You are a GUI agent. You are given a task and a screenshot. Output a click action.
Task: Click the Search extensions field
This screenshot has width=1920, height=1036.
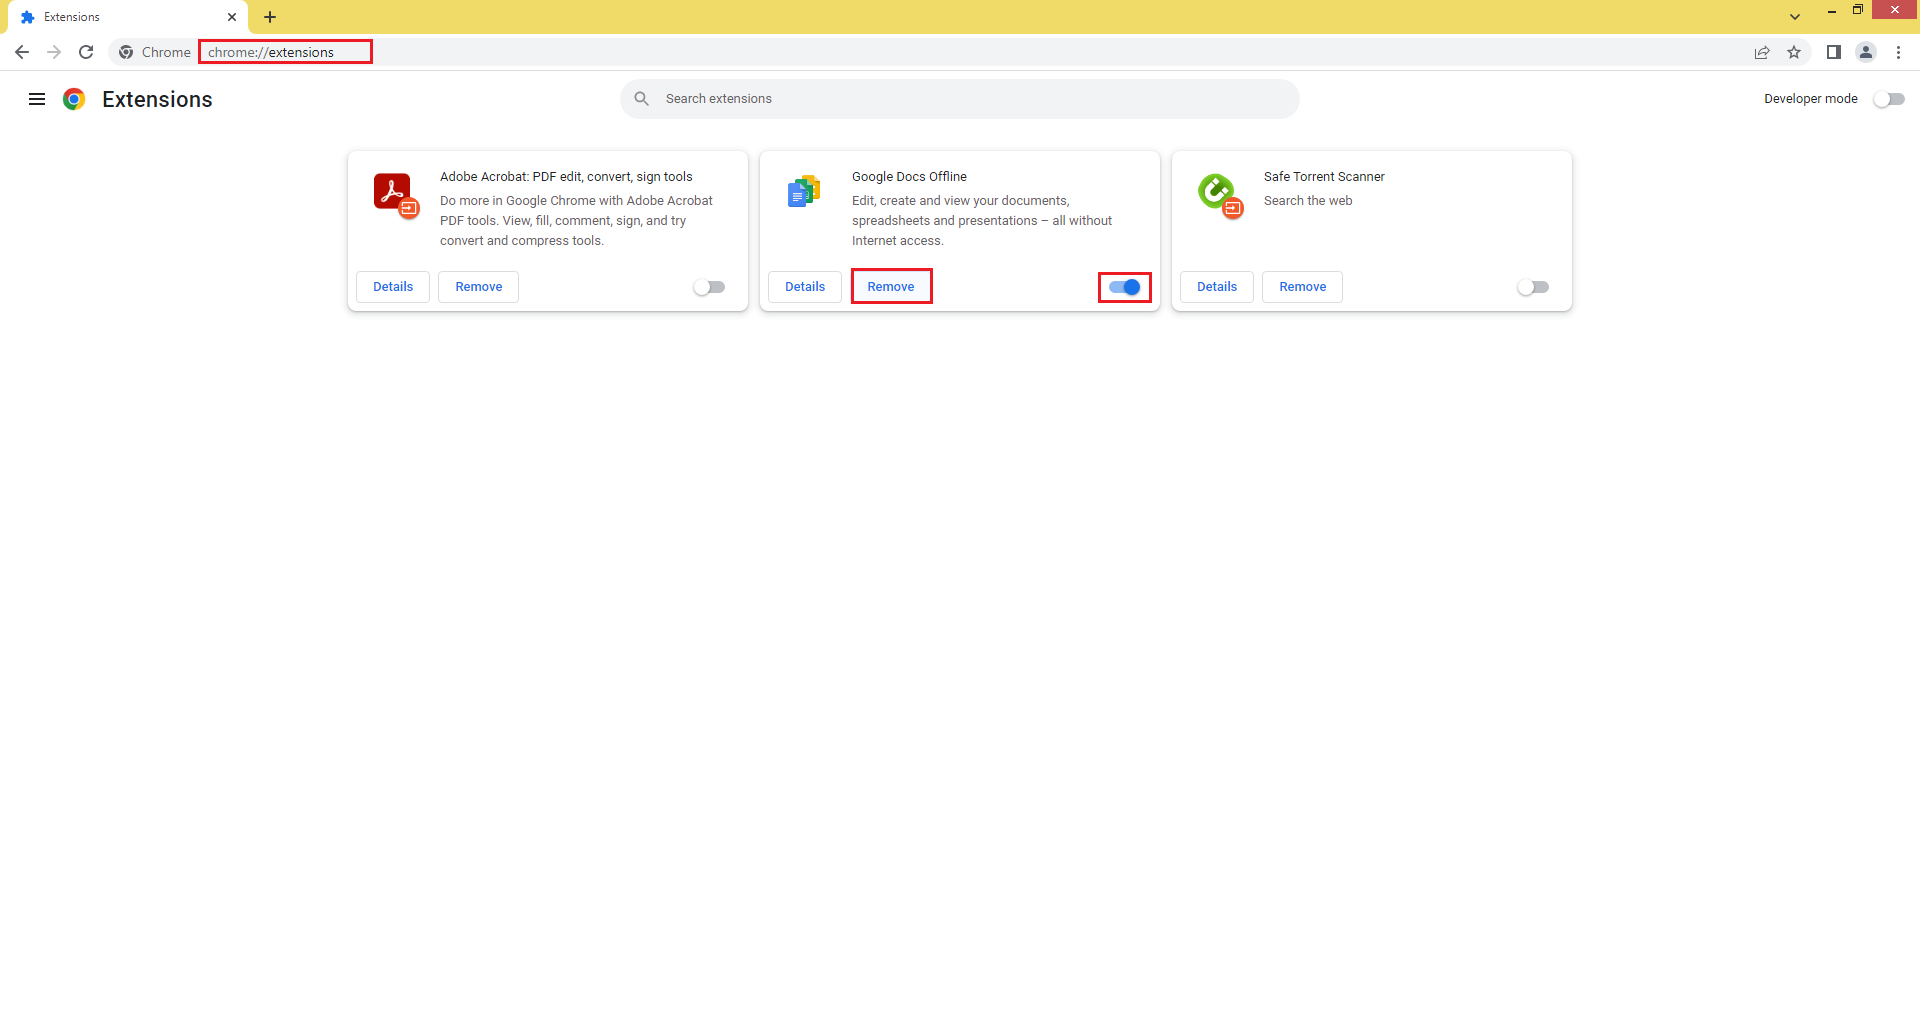959,99
